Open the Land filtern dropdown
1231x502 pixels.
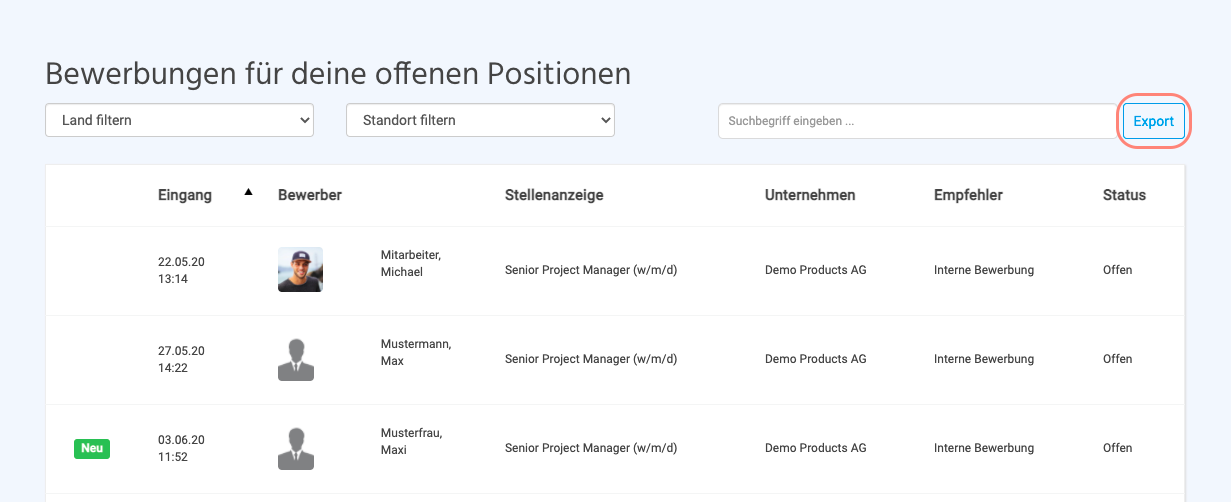tap(180, 120)
